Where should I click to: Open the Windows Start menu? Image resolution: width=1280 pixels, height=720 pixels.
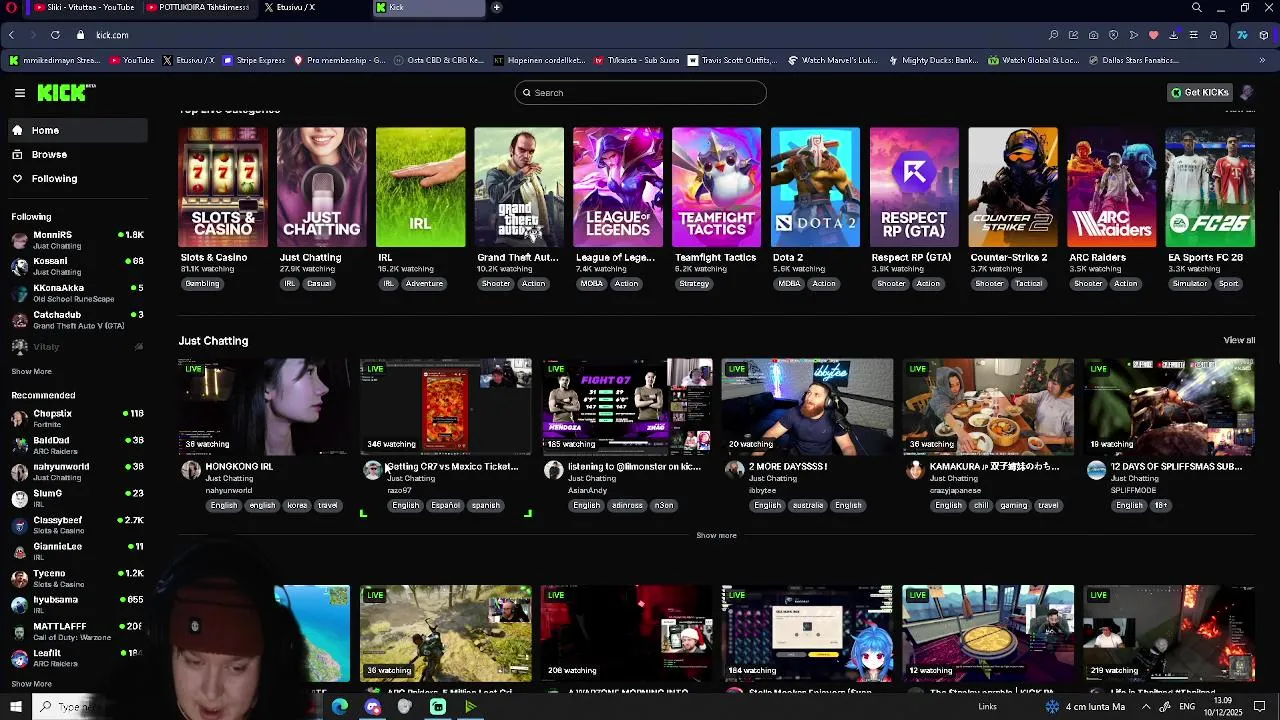point(15,707)
